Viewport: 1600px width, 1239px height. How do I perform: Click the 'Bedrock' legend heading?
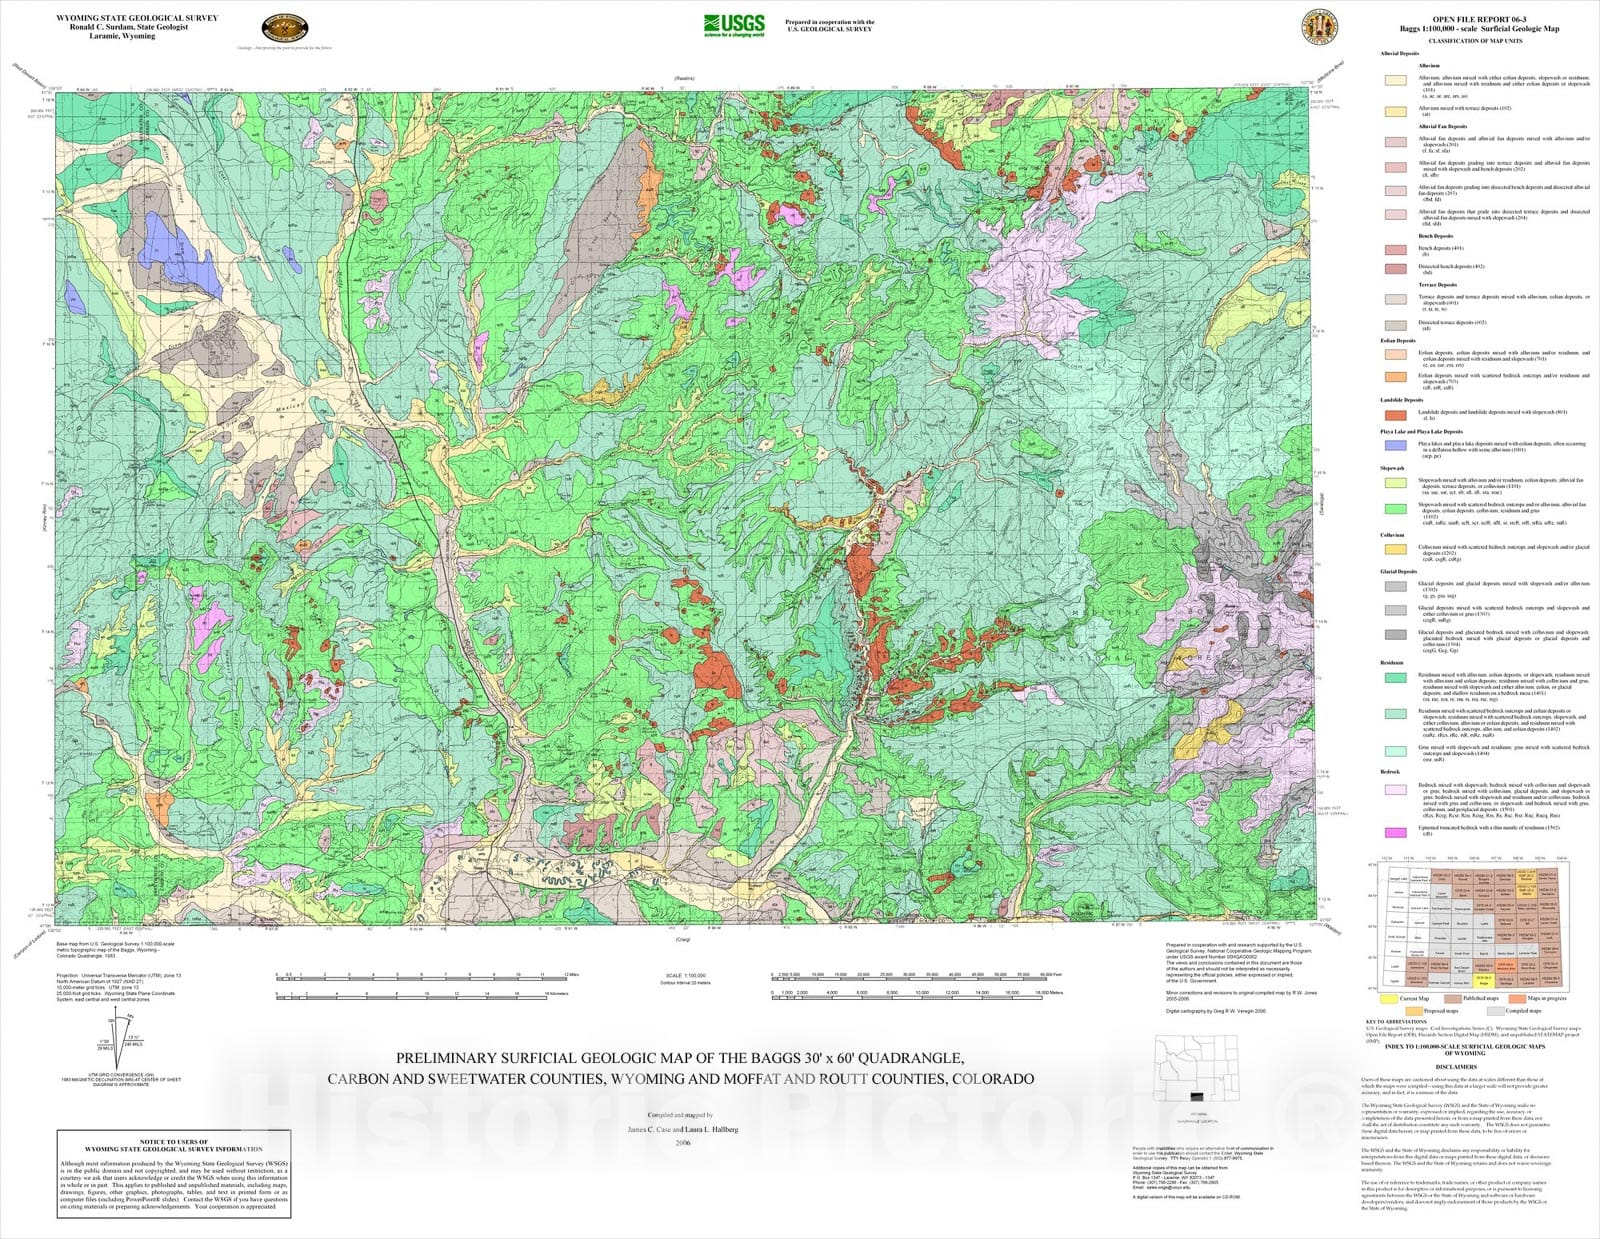pos(1390,772)
